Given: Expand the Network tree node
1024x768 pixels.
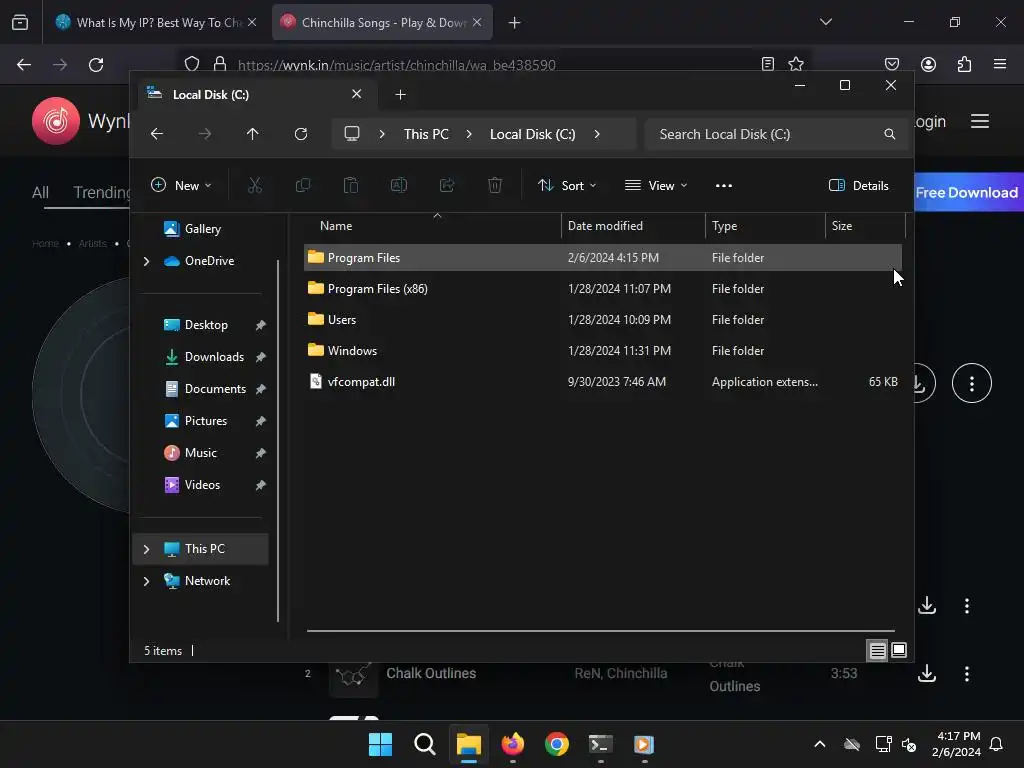Looking at the screenshot, I should pyautogui.click(x=146, y=581).
